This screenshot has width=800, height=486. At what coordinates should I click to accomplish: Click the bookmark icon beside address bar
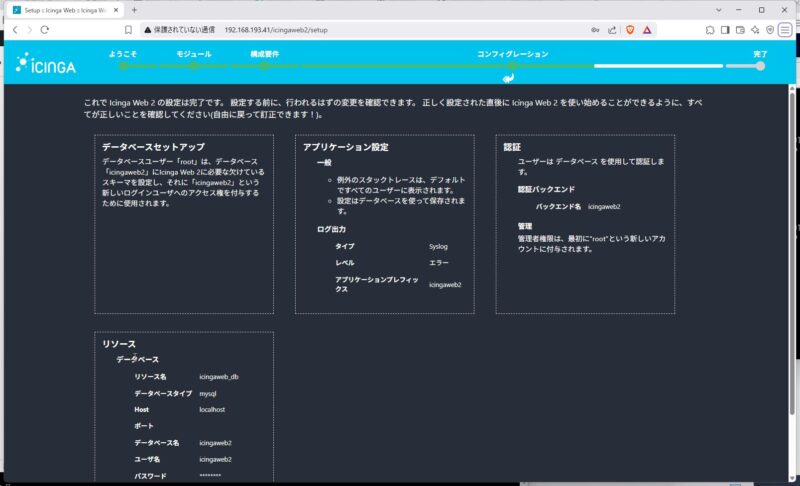pos(128,30)
